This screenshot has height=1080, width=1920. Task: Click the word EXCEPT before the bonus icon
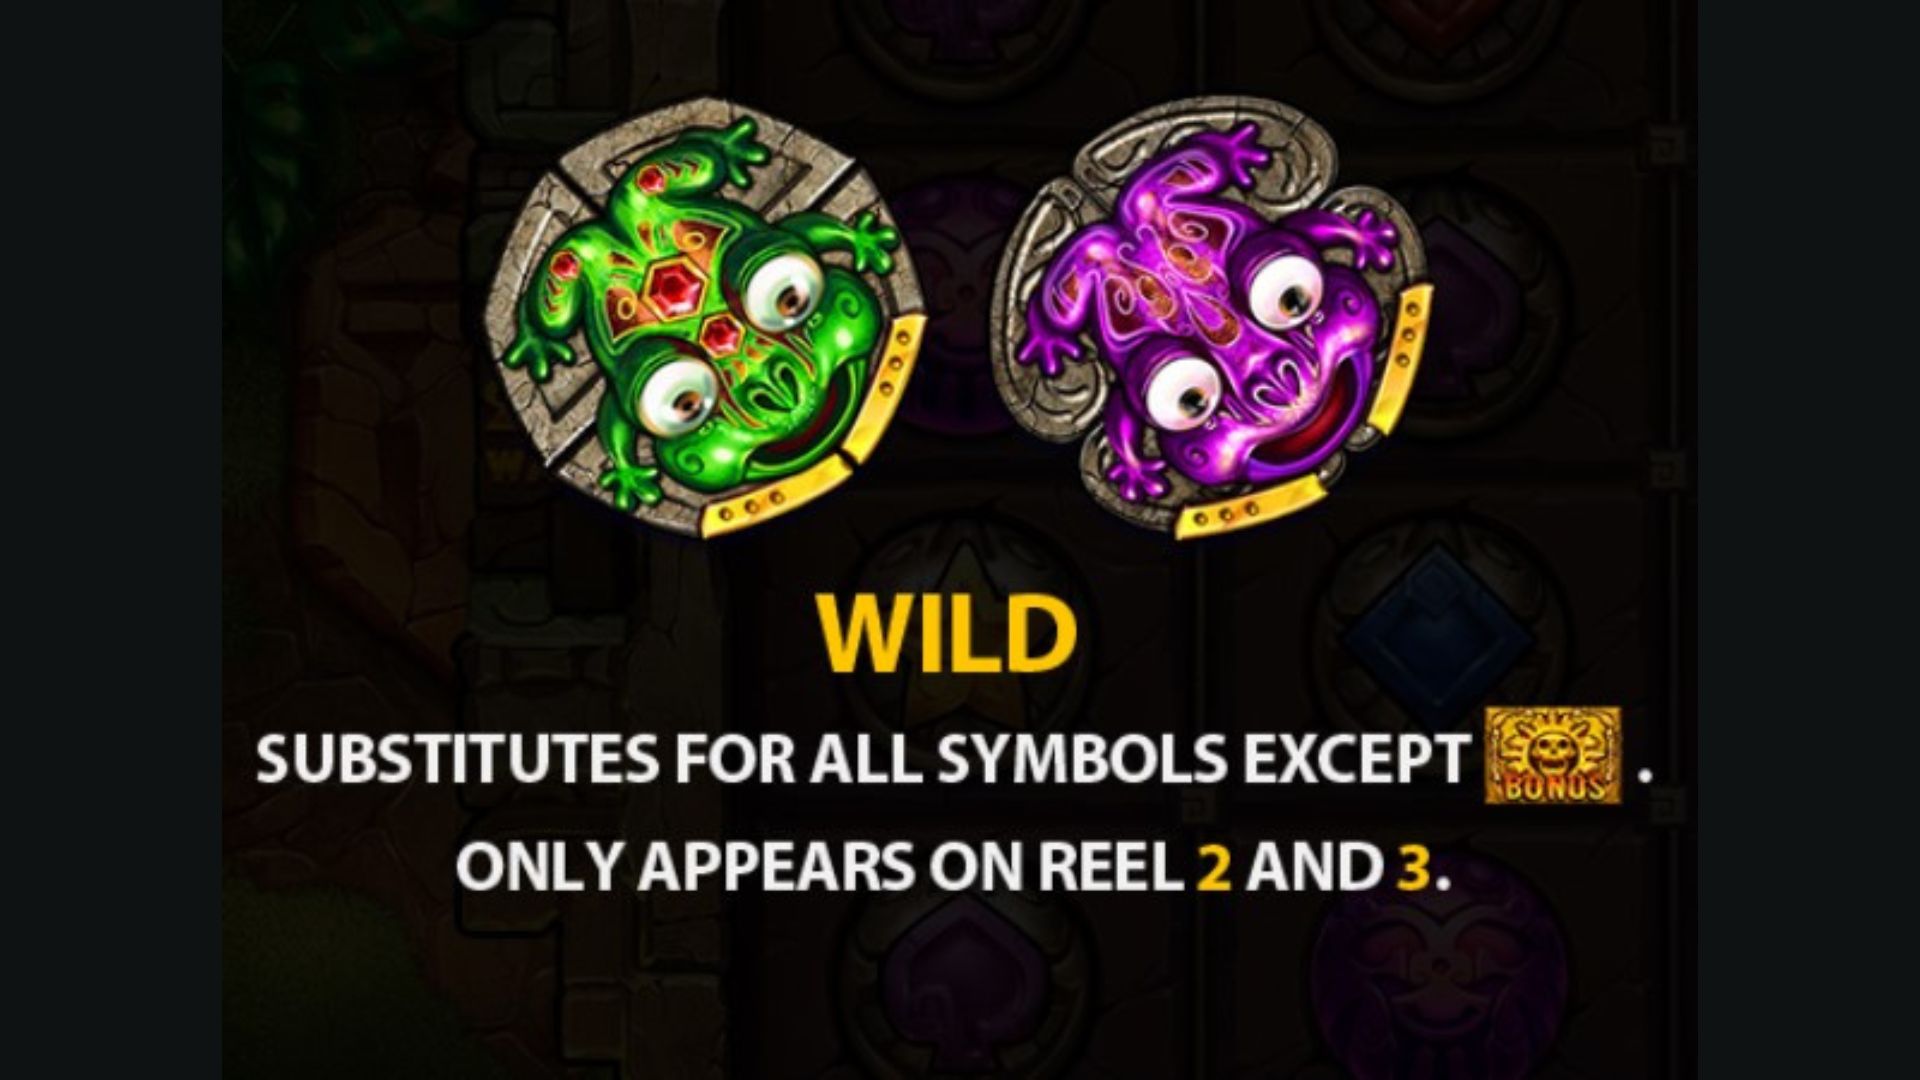[x=1356, y=760]
